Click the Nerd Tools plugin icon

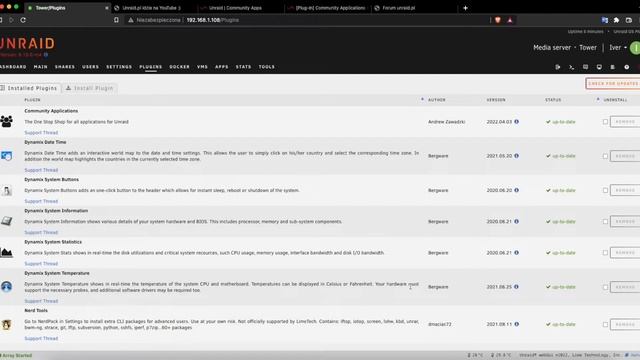point(6,324)
